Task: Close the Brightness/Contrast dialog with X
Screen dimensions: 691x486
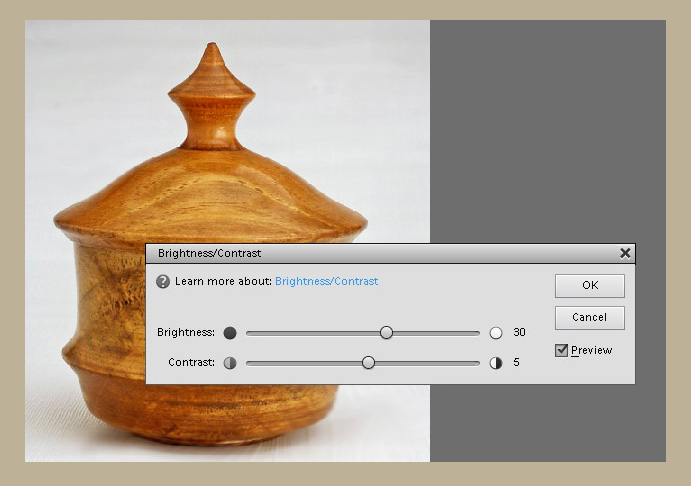Action: (x=625, y=254)
